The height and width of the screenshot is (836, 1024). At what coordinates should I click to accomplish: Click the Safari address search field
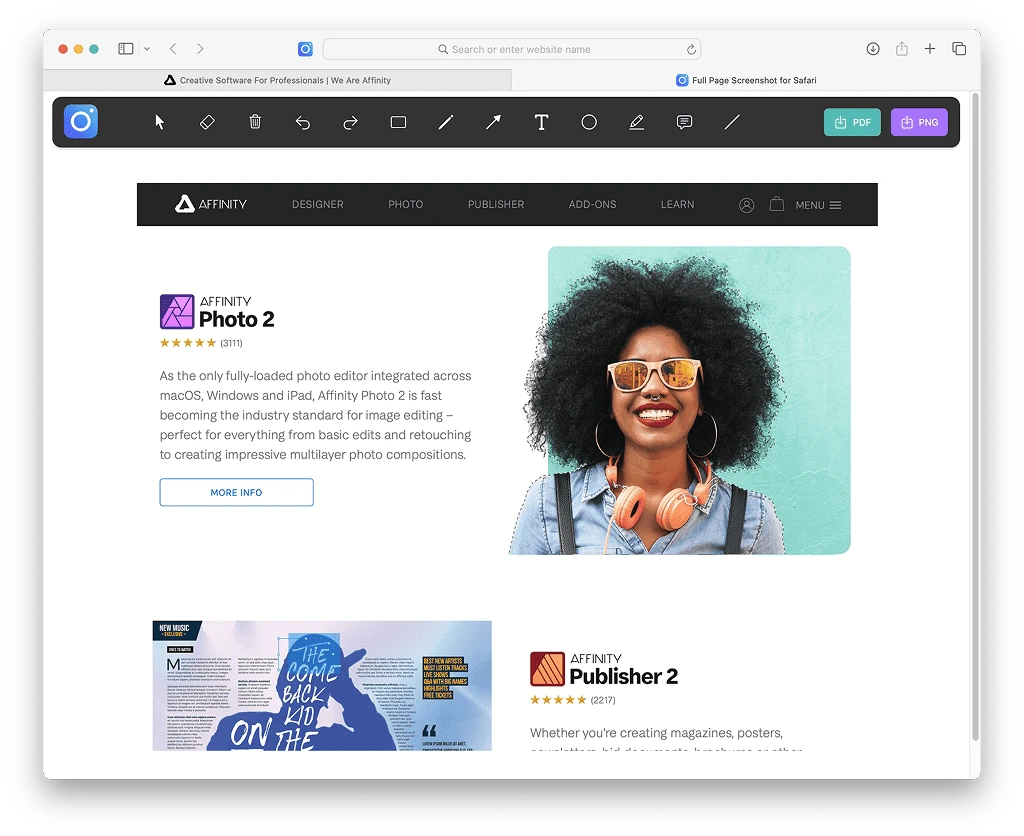click(511, 49)
